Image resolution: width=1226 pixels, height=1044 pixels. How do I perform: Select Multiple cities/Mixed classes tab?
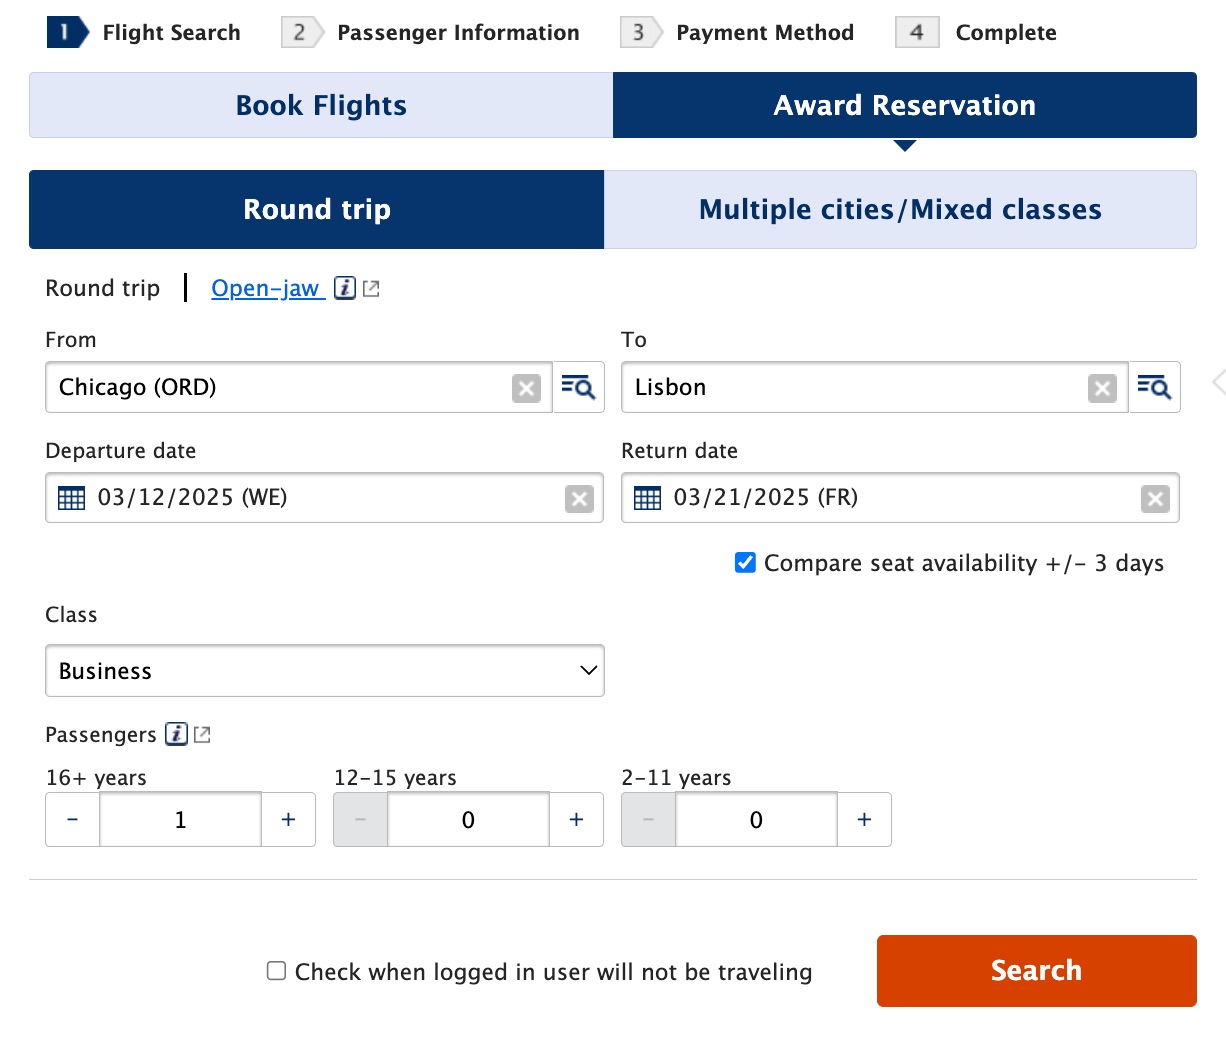[900, 209]
